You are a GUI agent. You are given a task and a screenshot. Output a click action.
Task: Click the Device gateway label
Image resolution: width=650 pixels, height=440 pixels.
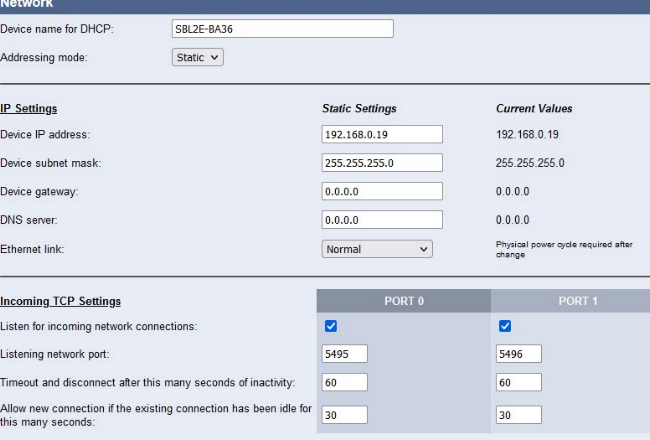(39, 192)
